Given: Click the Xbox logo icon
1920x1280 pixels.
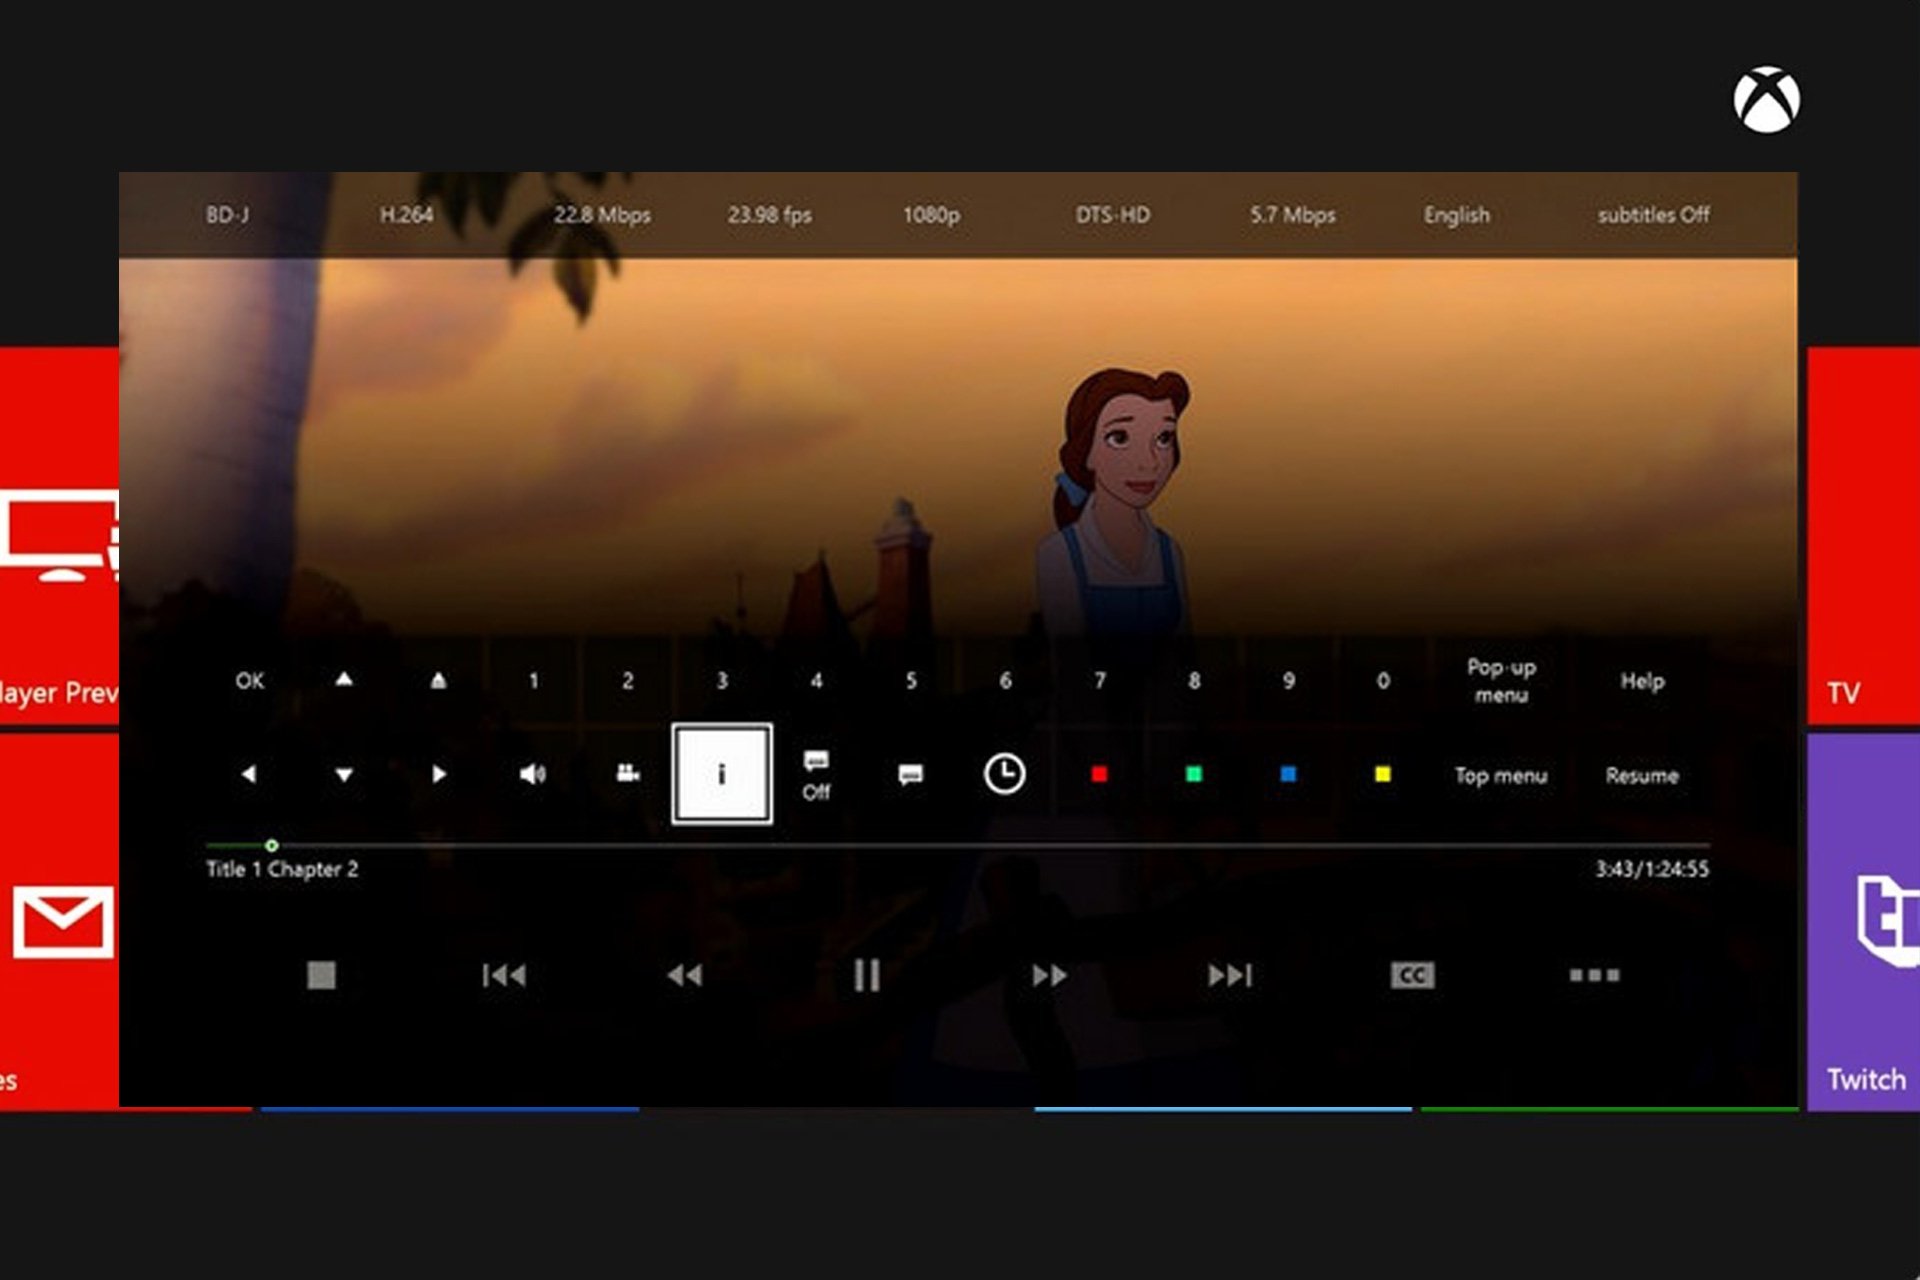Looking at the screenshot, I should tap(1767, 100).
